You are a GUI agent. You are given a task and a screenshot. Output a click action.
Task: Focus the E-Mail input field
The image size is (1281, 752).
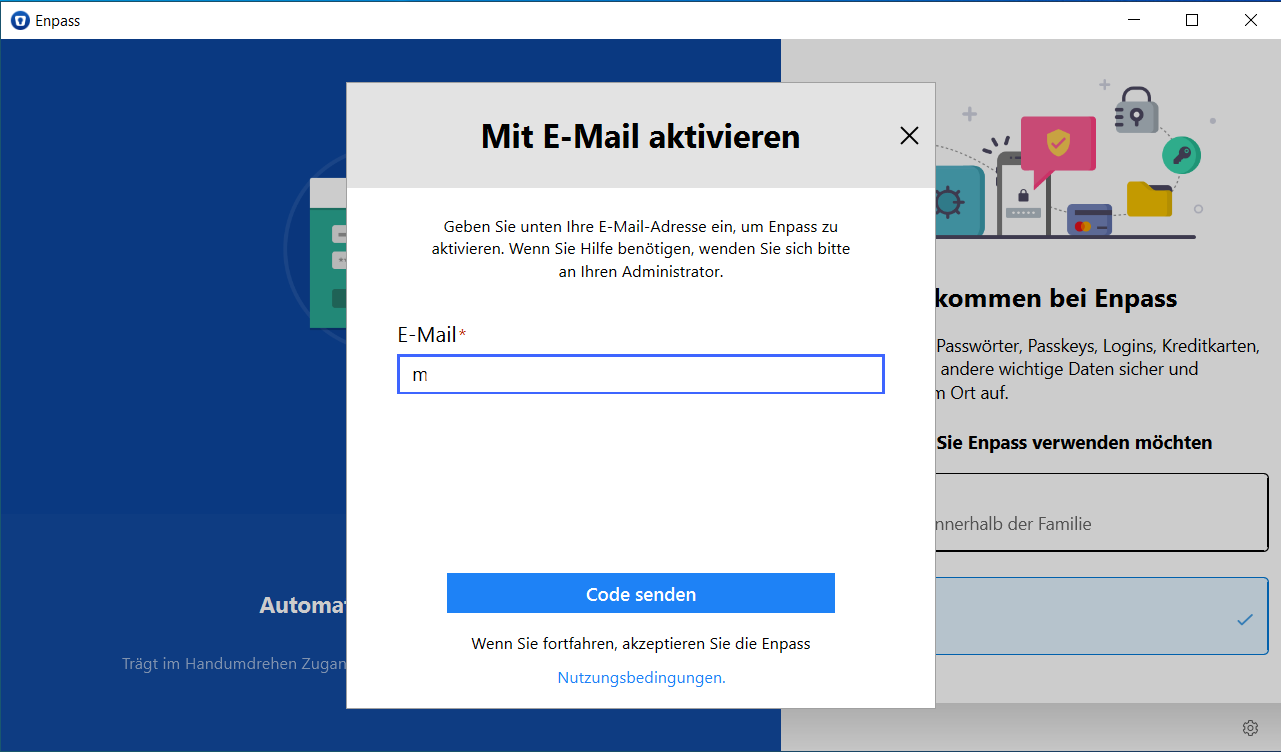coord(640,374)
